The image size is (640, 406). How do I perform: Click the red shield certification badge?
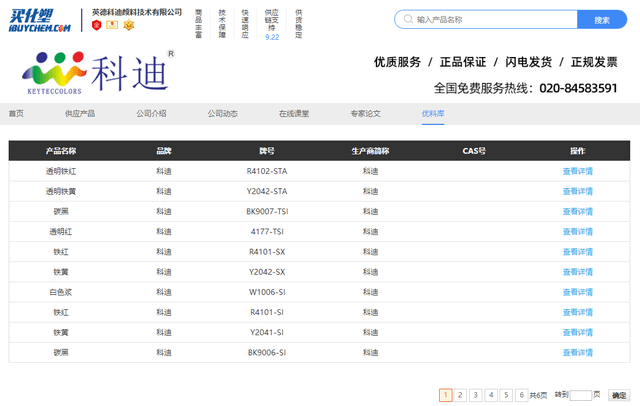(96, 25)
